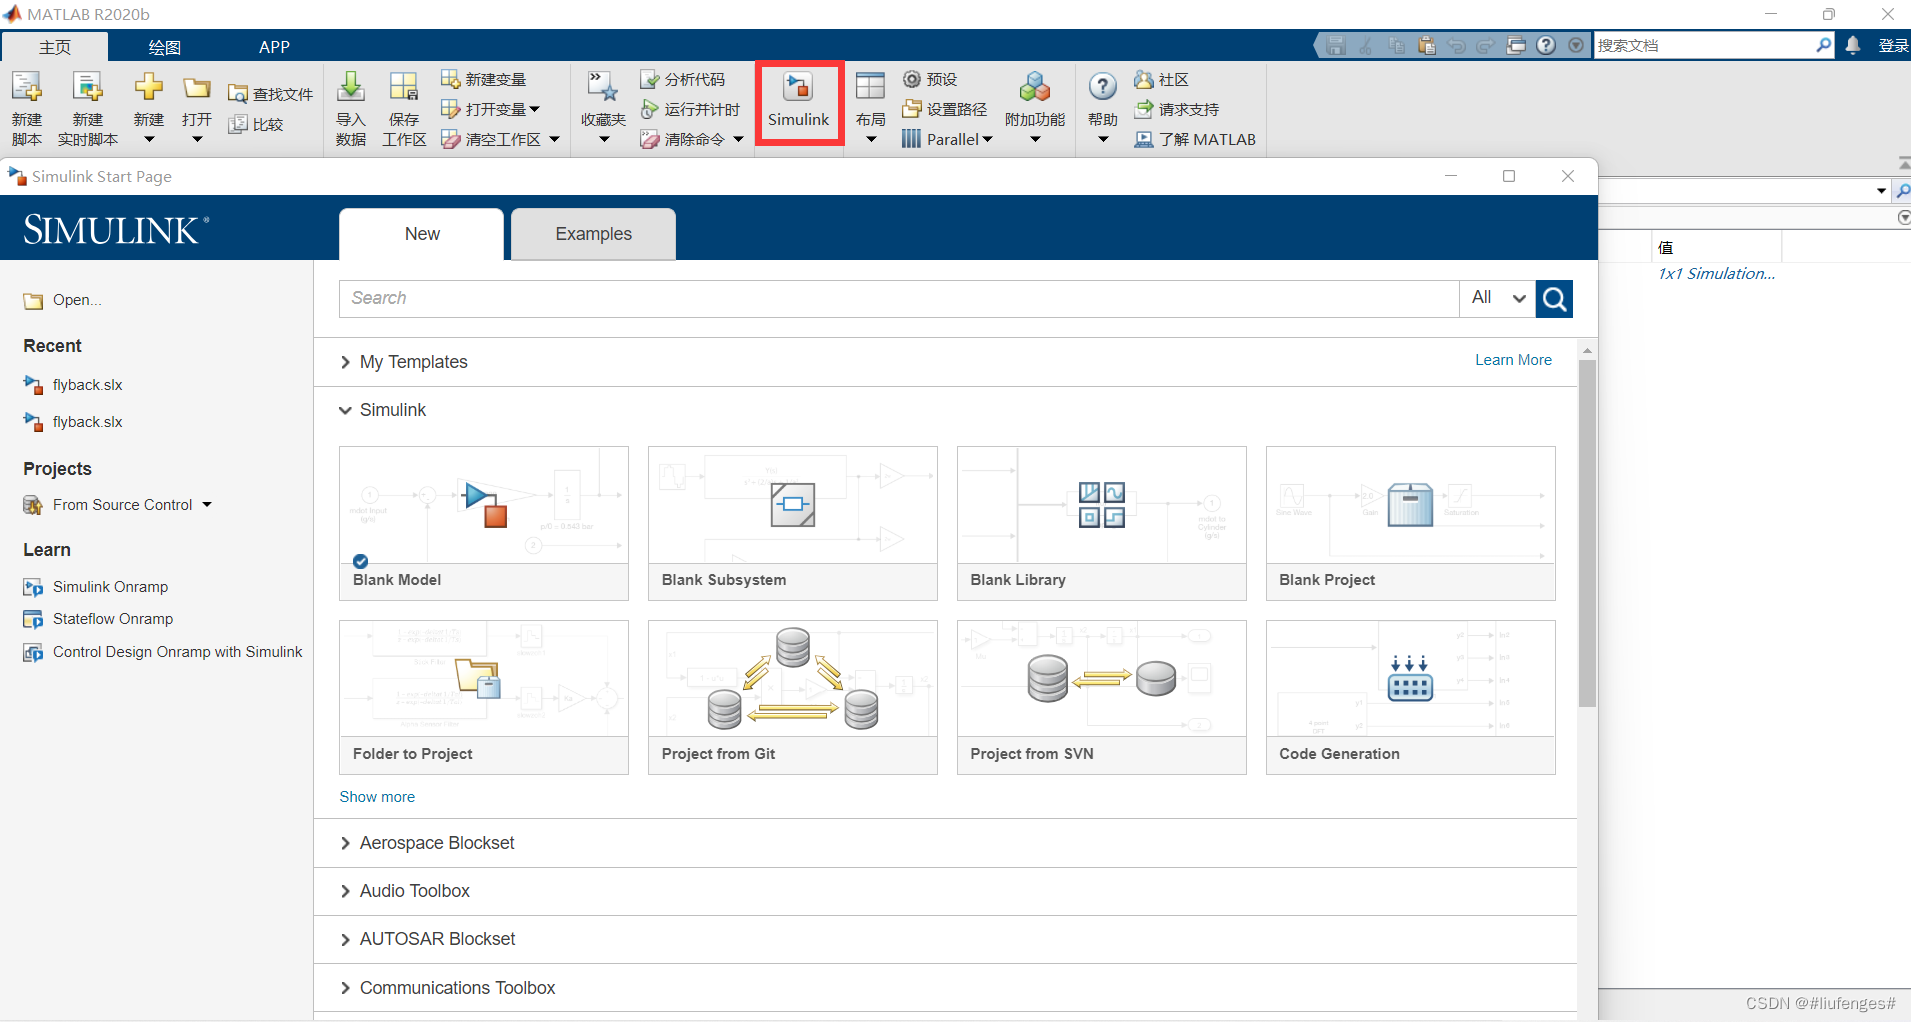Open the All filter dropdown
This screenshot has height=1022, width=1911.
coord(1497,298)
